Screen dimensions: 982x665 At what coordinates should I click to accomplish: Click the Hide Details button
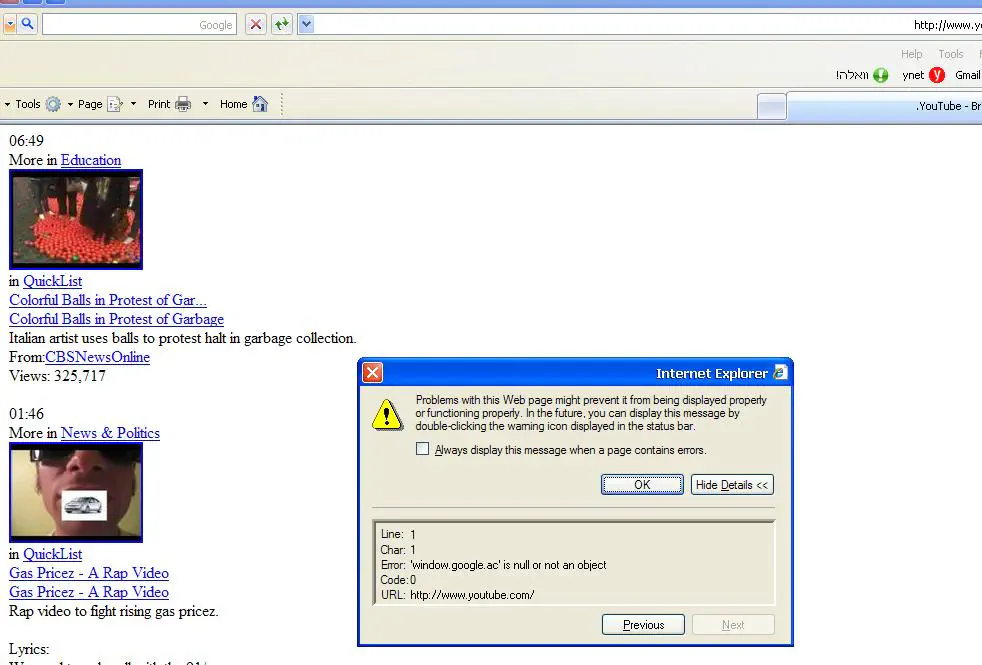[732, 485]
